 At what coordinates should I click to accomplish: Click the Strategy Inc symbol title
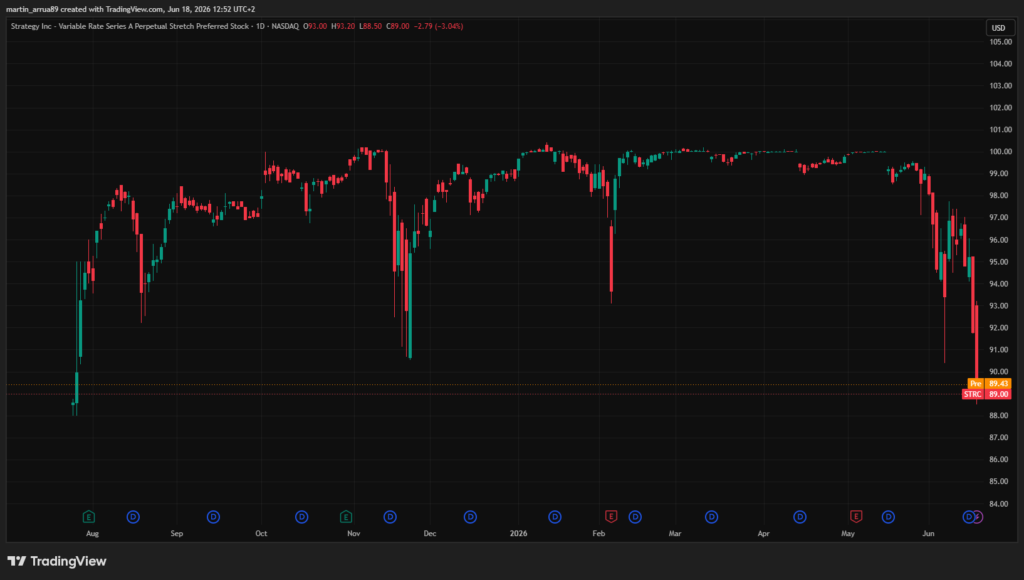(130, 26)
